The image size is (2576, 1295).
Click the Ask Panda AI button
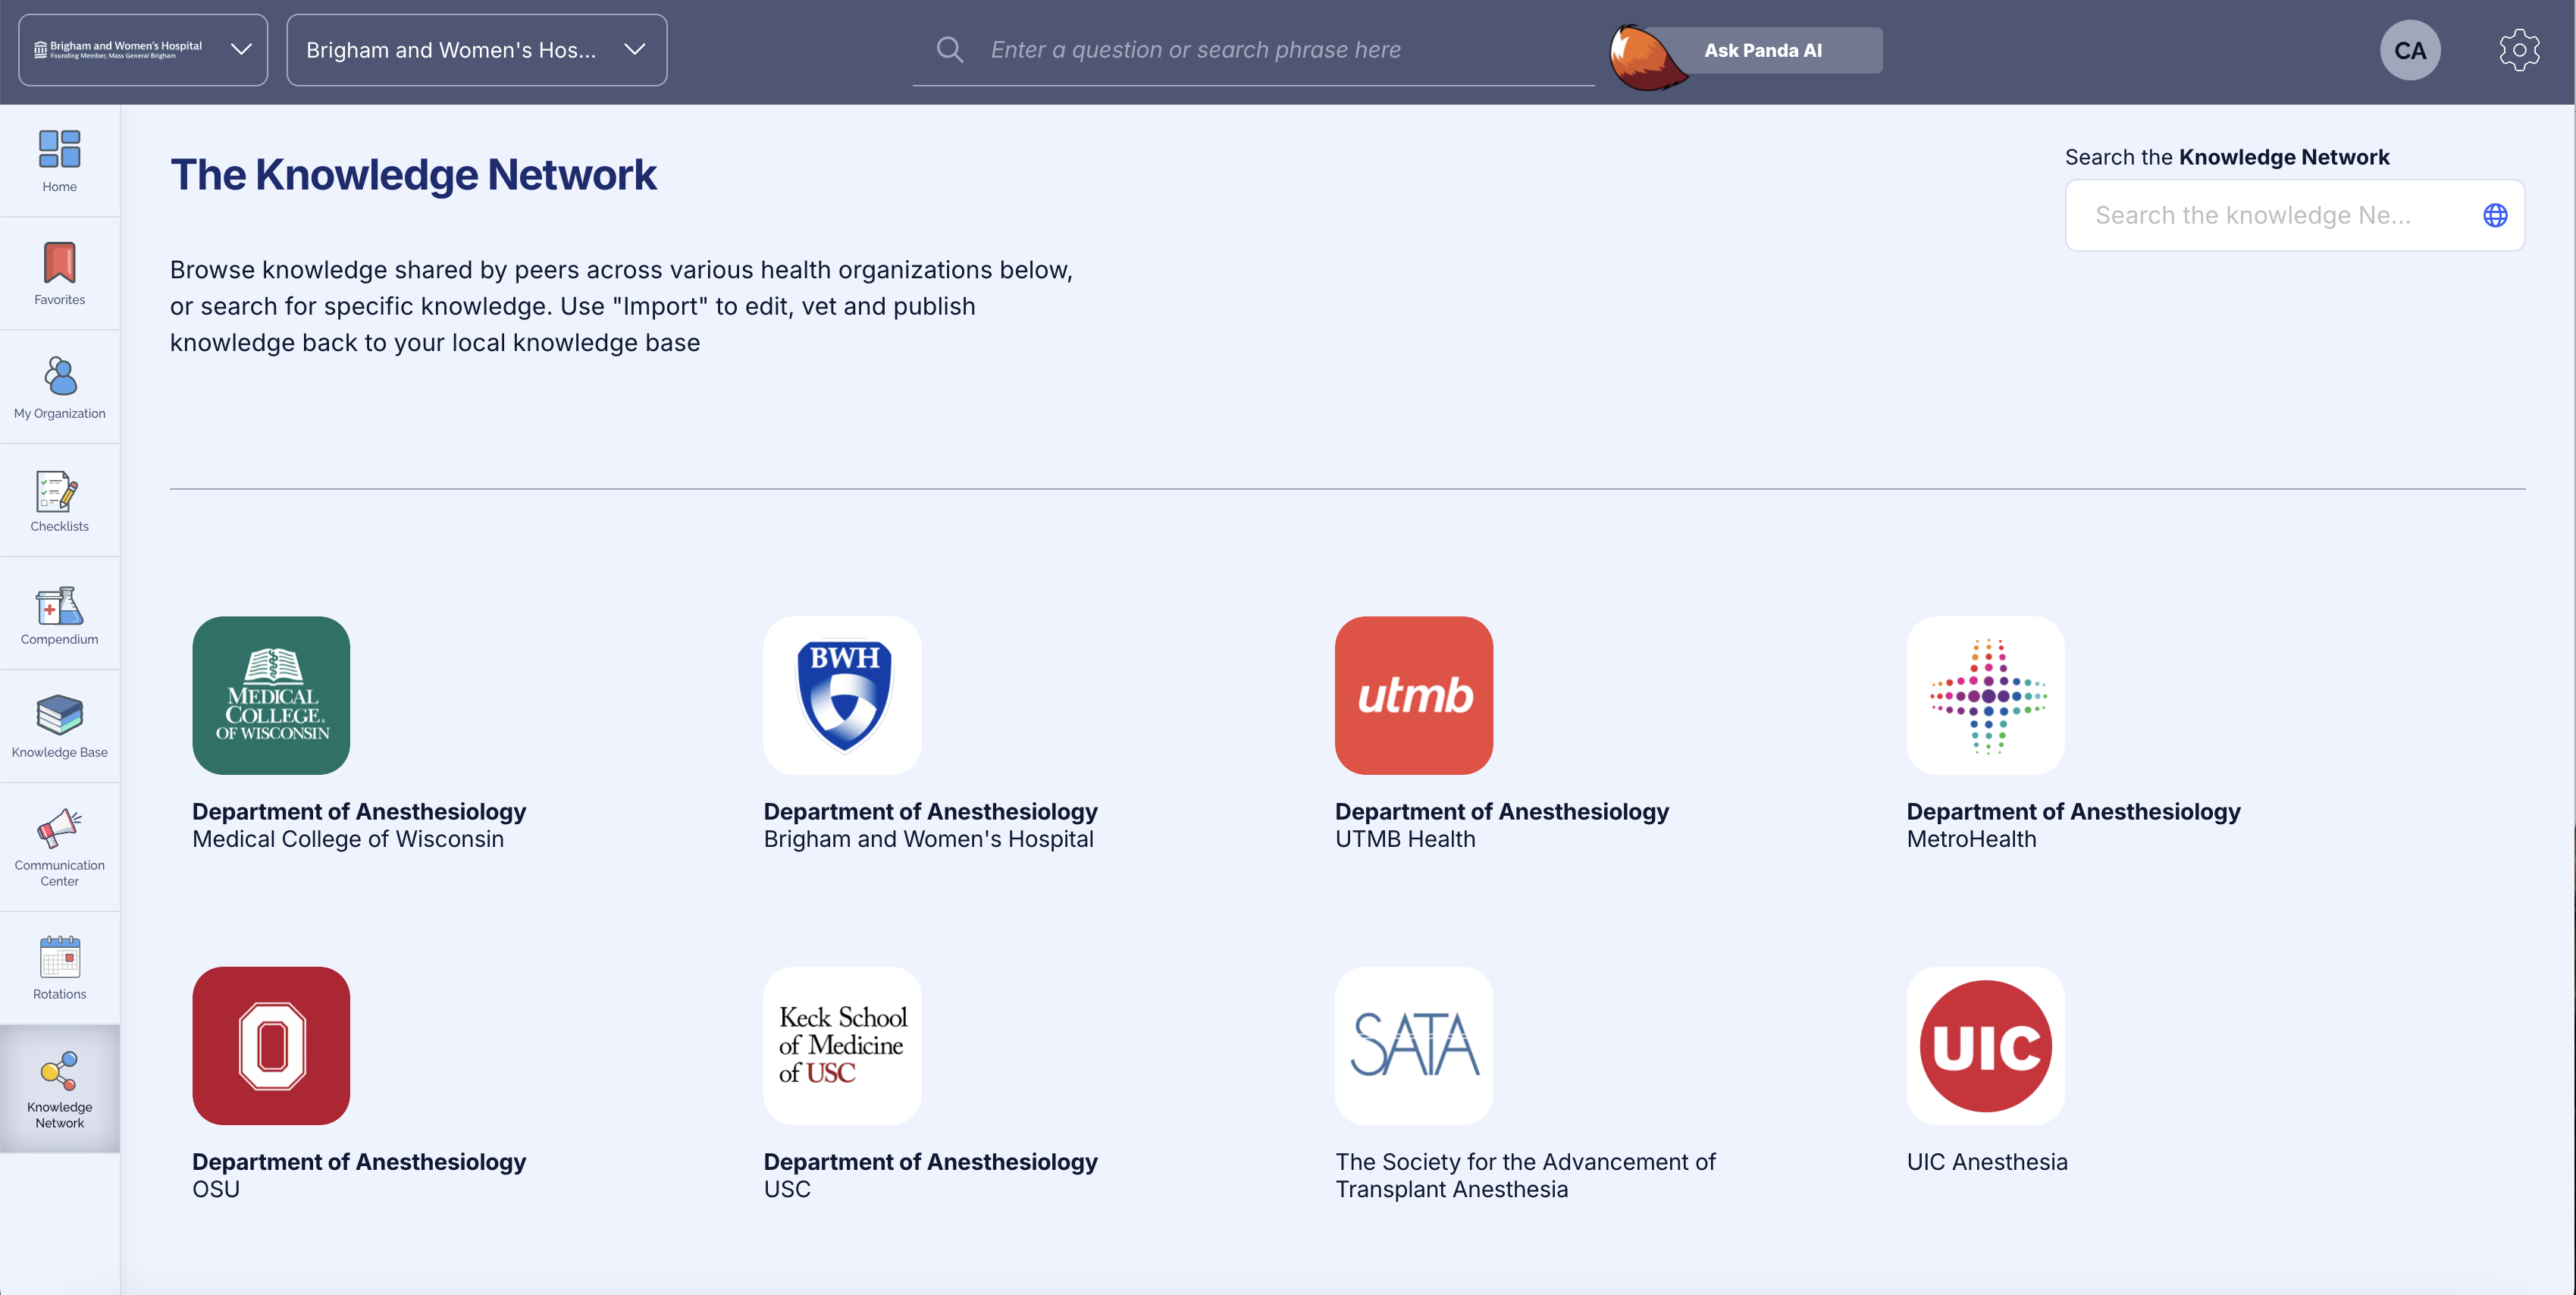click(1762, 50)
